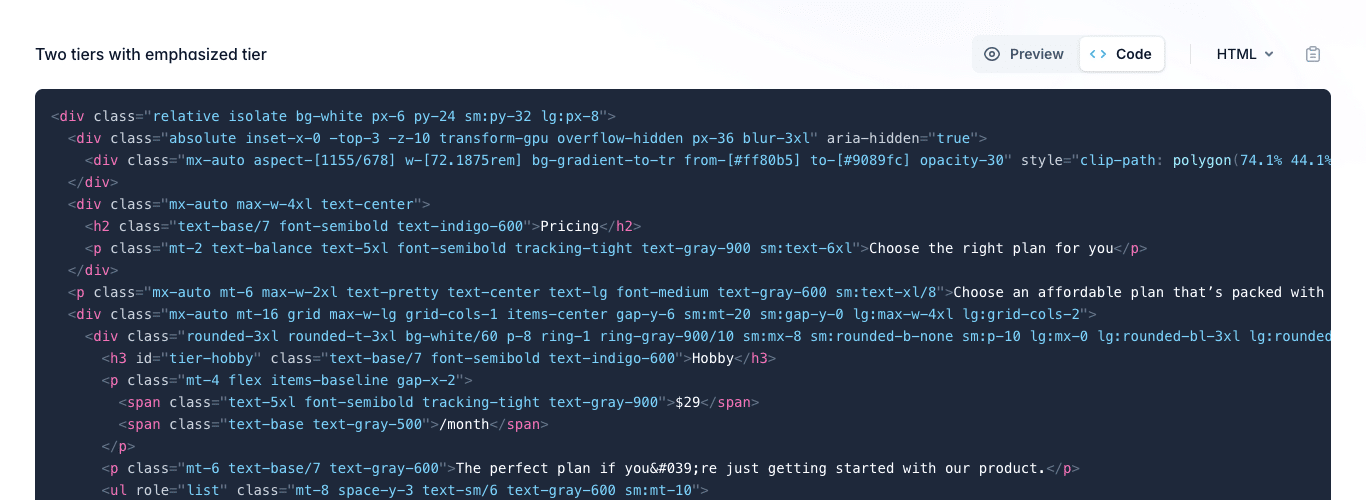This screenshot has height=500, width=1366.
Task: Expand the chevron next to HTML
Action: [x=1269, y=54]
